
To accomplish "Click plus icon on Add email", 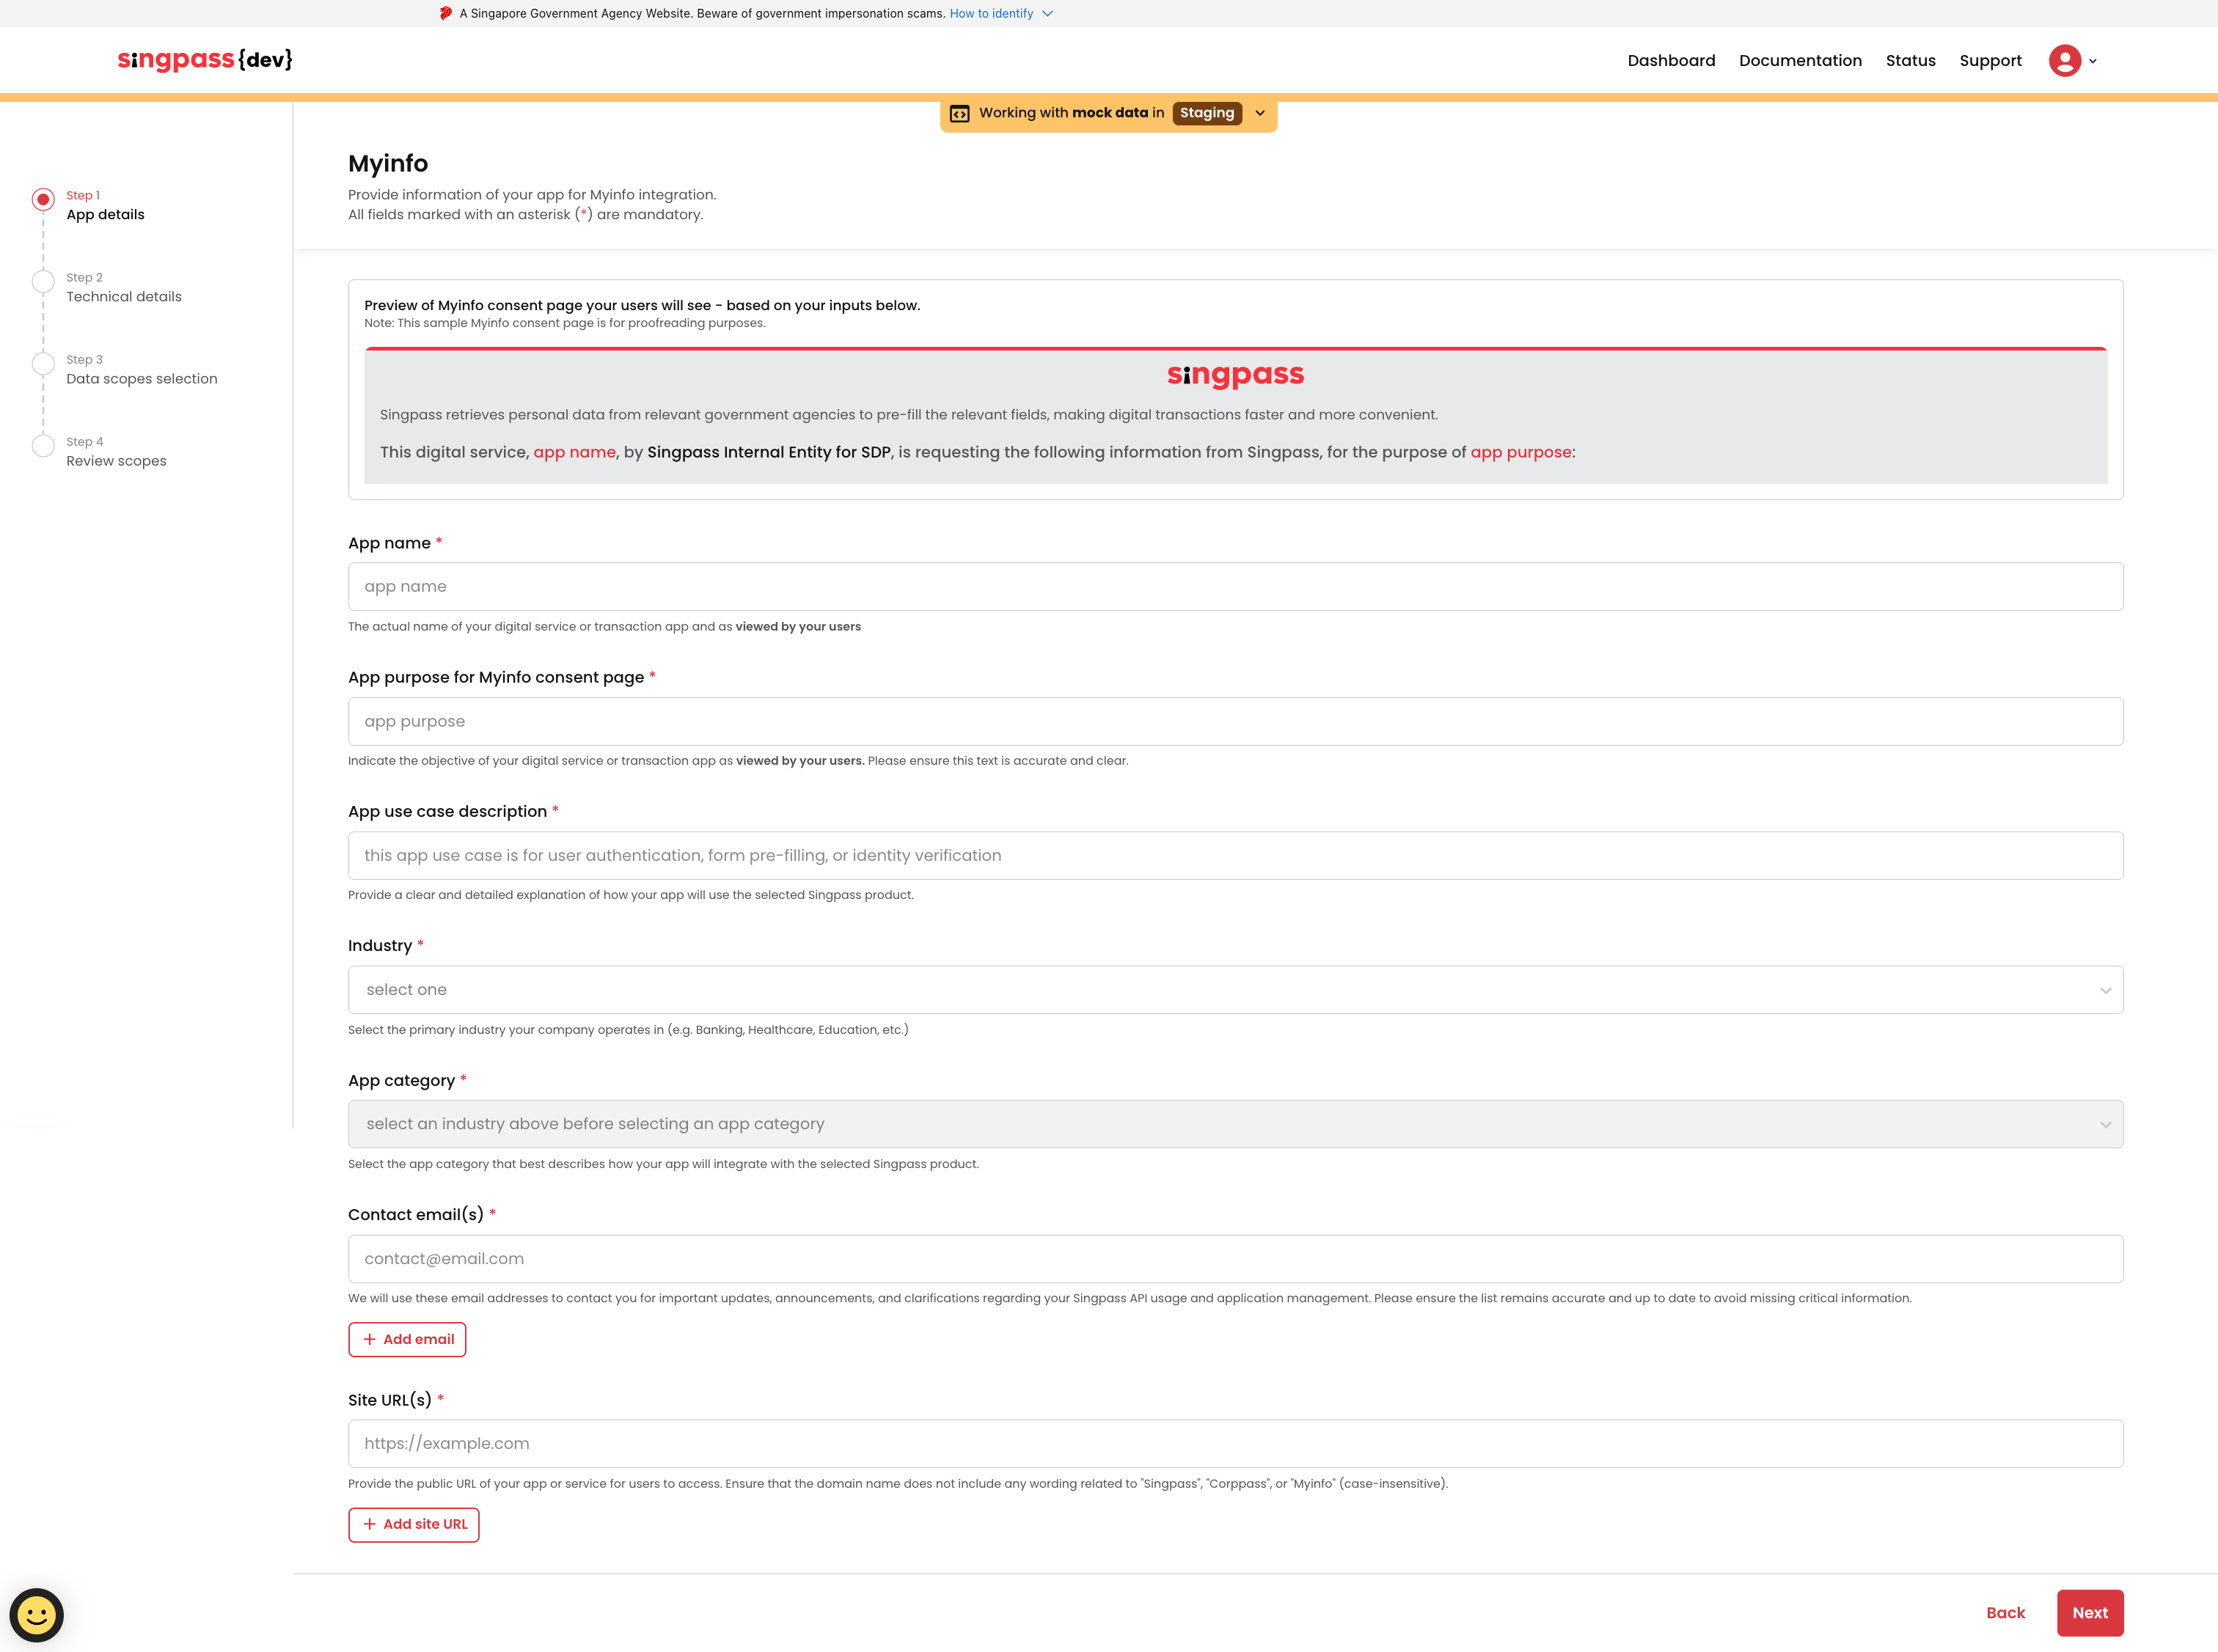I will [369, 1339].
